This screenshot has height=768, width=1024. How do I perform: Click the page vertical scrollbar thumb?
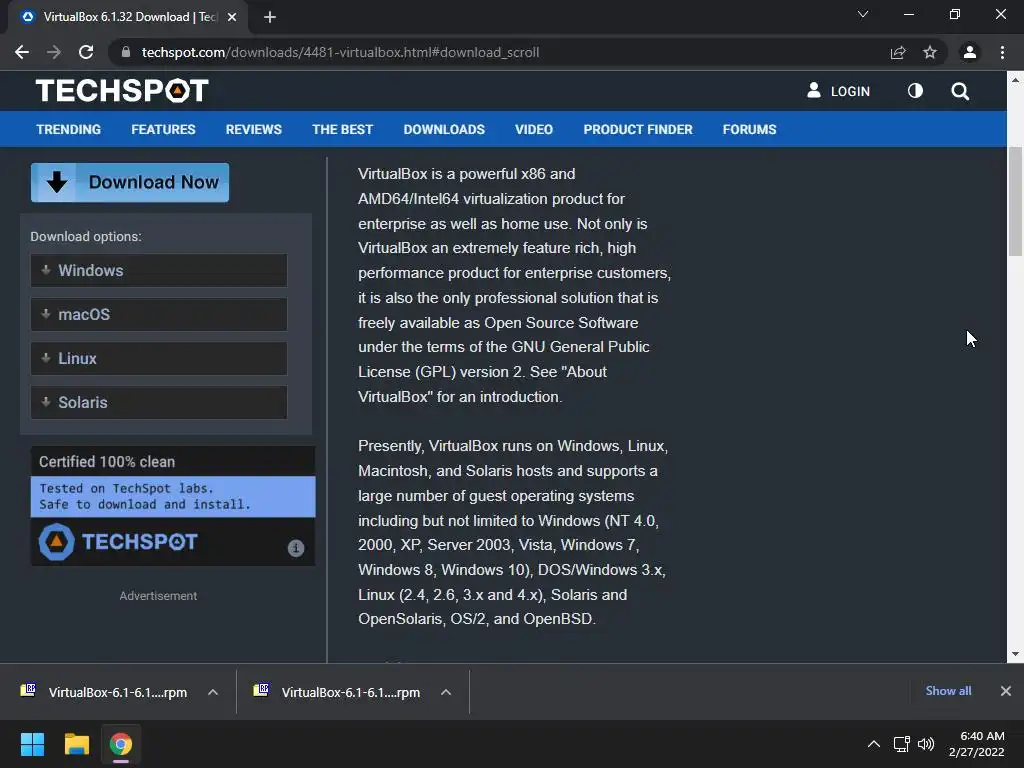coord(1015,202)
